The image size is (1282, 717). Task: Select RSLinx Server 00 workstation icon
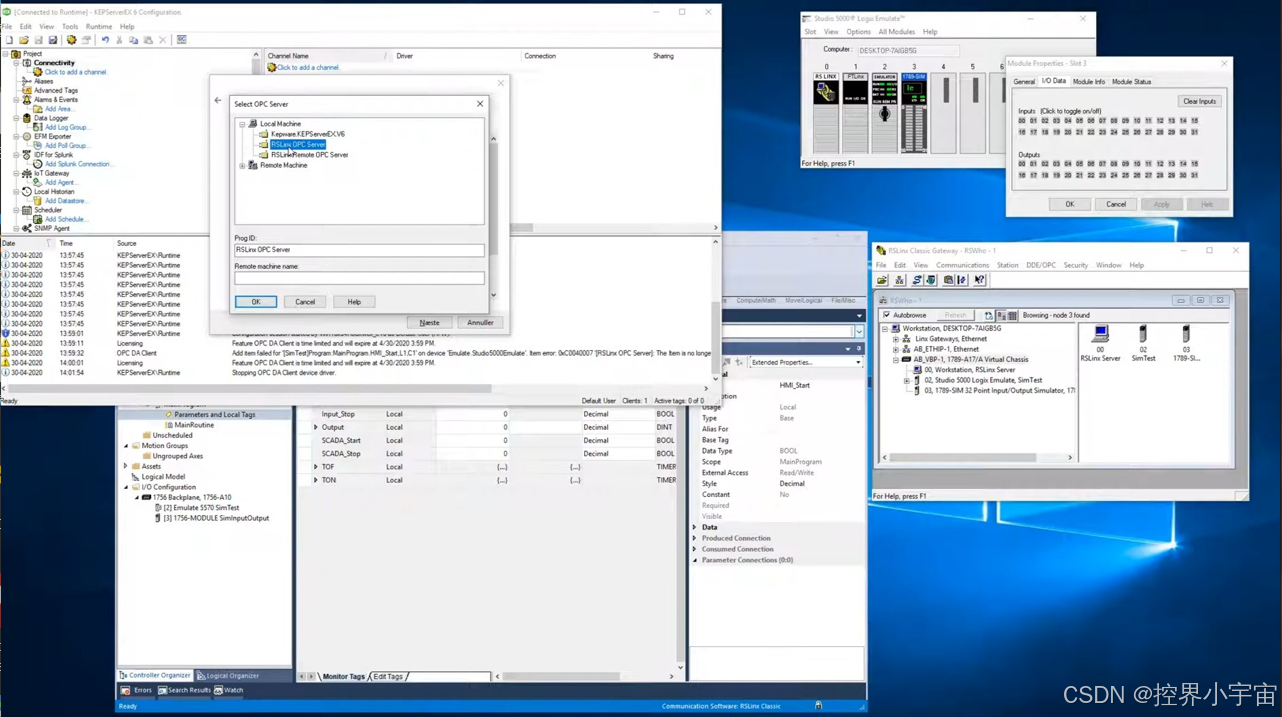tap(1100, 343)
